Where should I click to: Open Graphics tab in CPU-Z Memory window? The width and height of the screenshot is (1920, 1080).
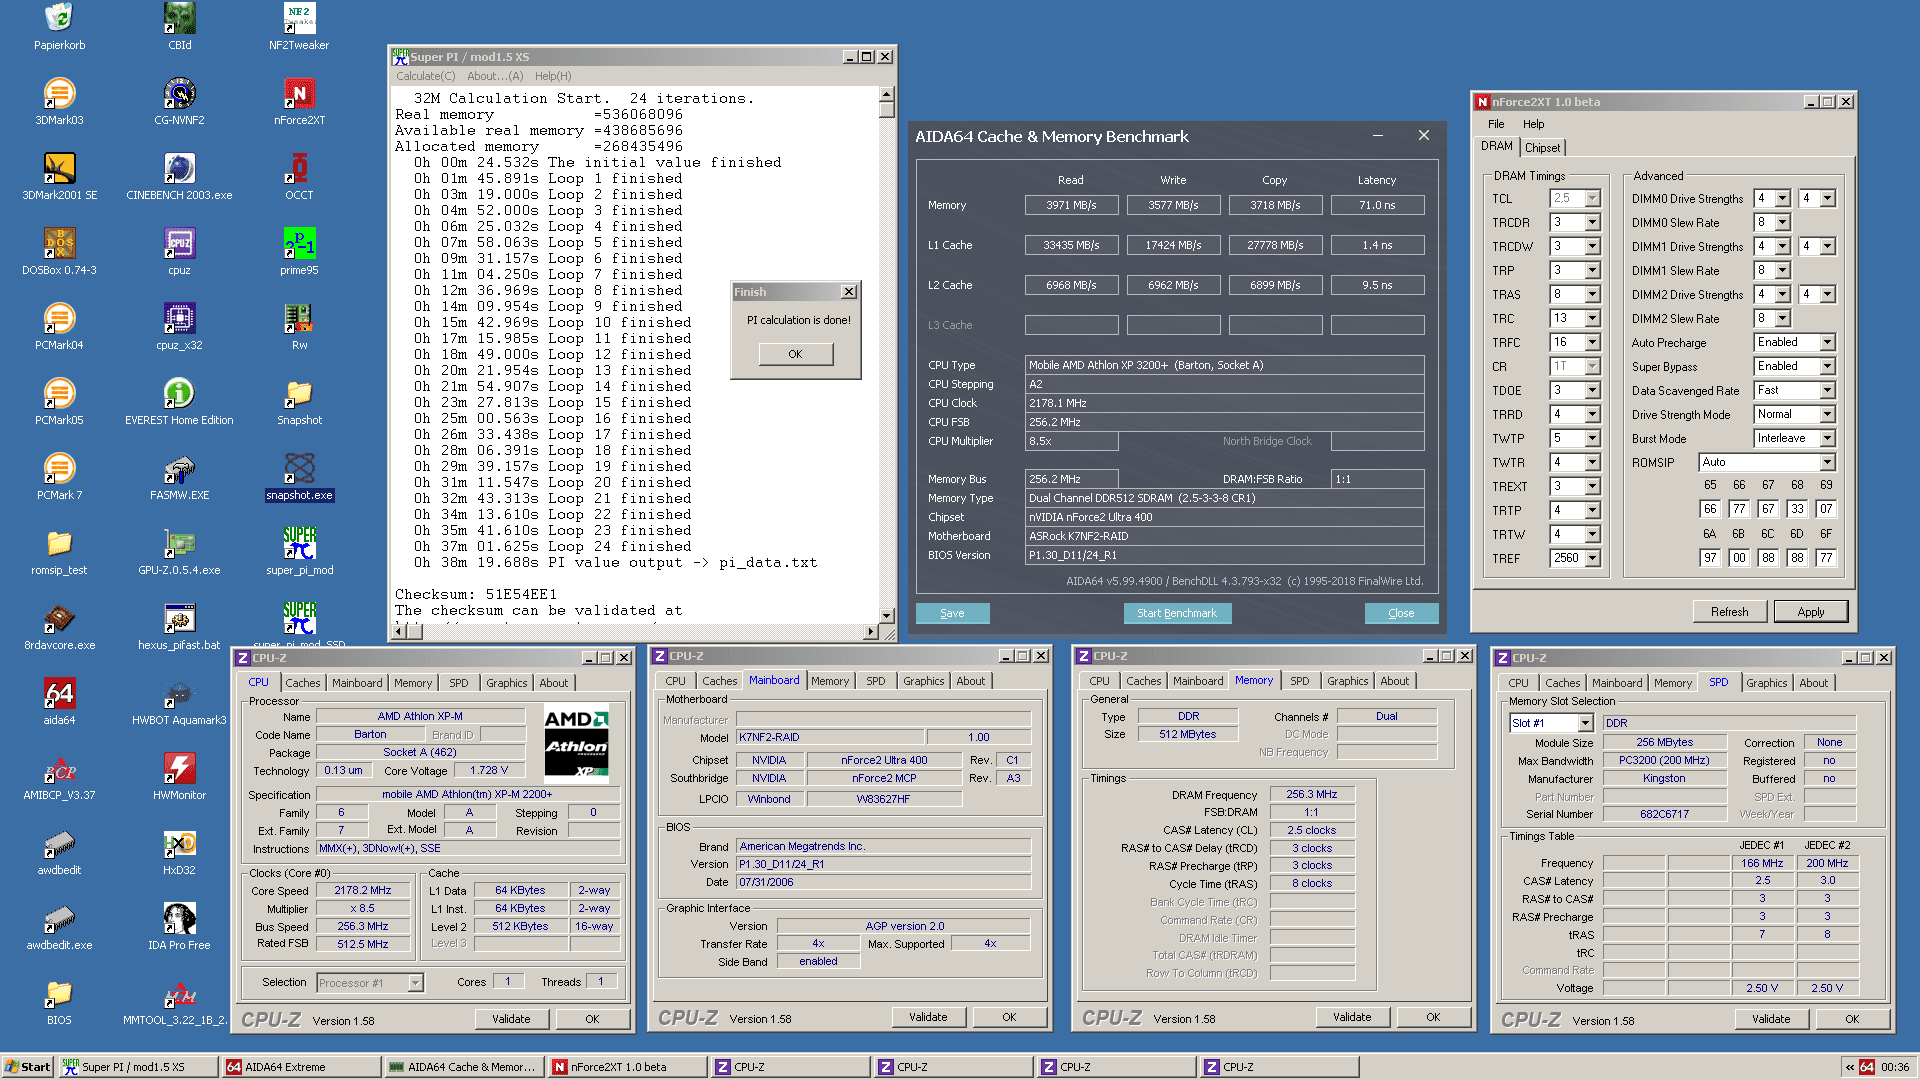click(x=1347, y=681)
